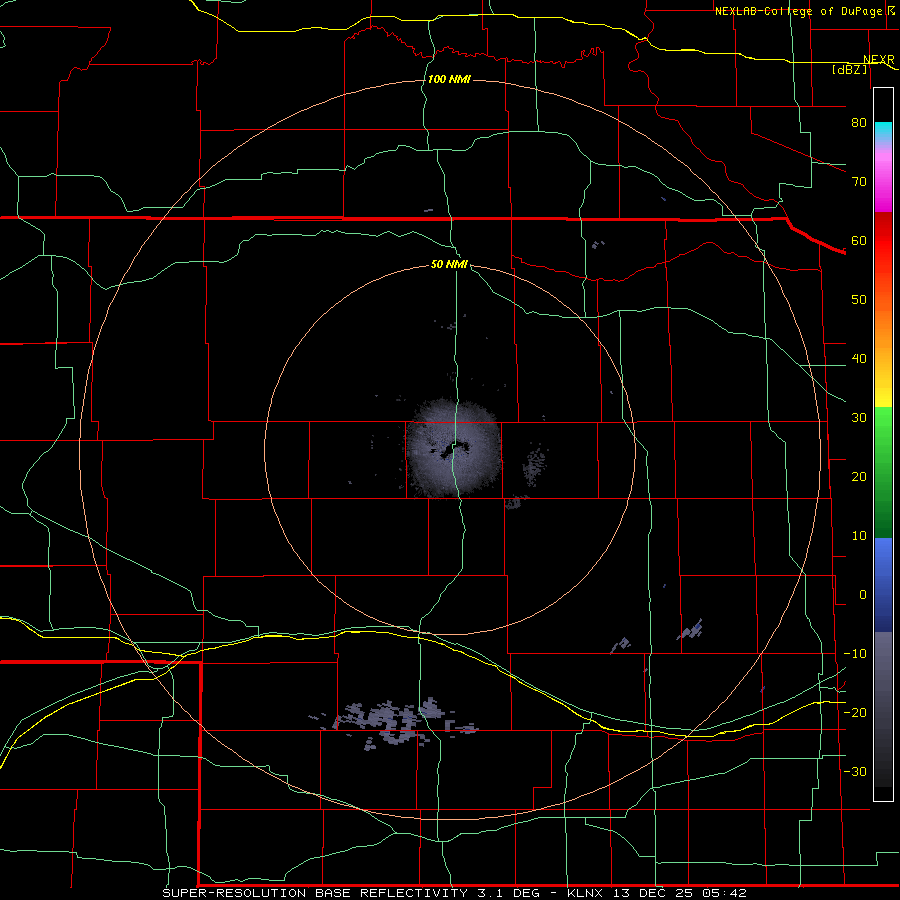
Task: Click the green segment of the color bar
Action: (883, 472)
